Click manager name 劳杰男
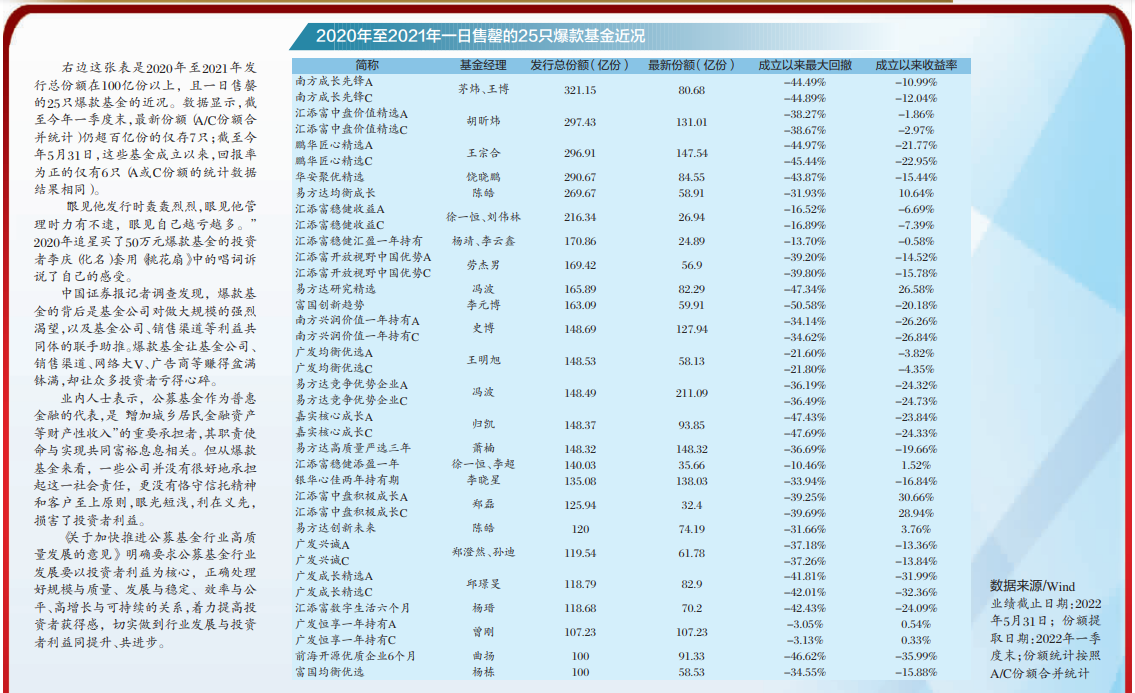The height and width of the screenshot is (693, 1135). pos(483,265)
